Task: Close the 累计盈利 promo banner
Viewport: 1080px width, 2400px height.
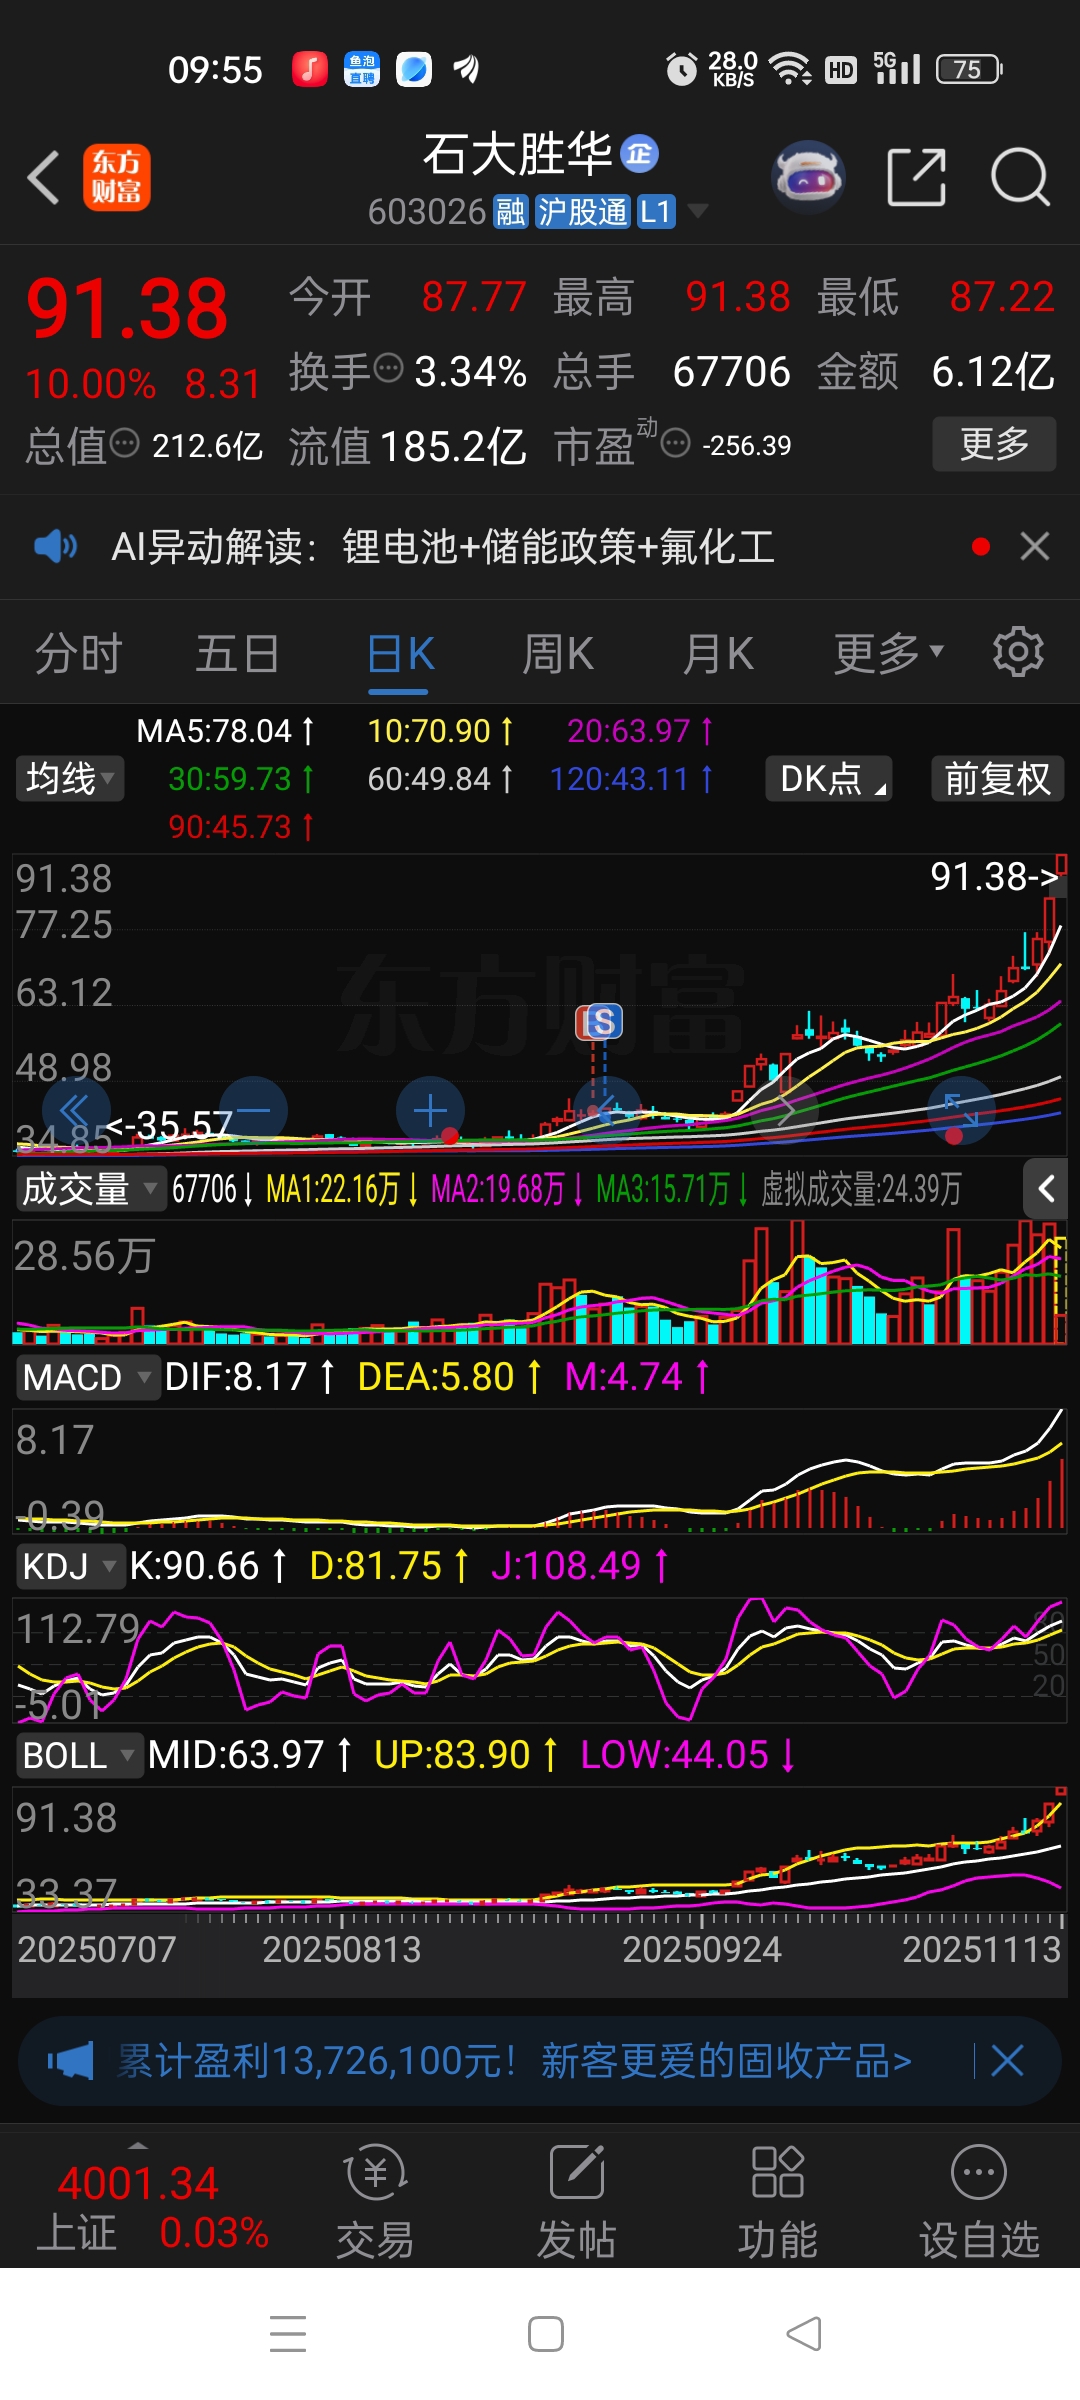Action: (x=1007, y=2061)
